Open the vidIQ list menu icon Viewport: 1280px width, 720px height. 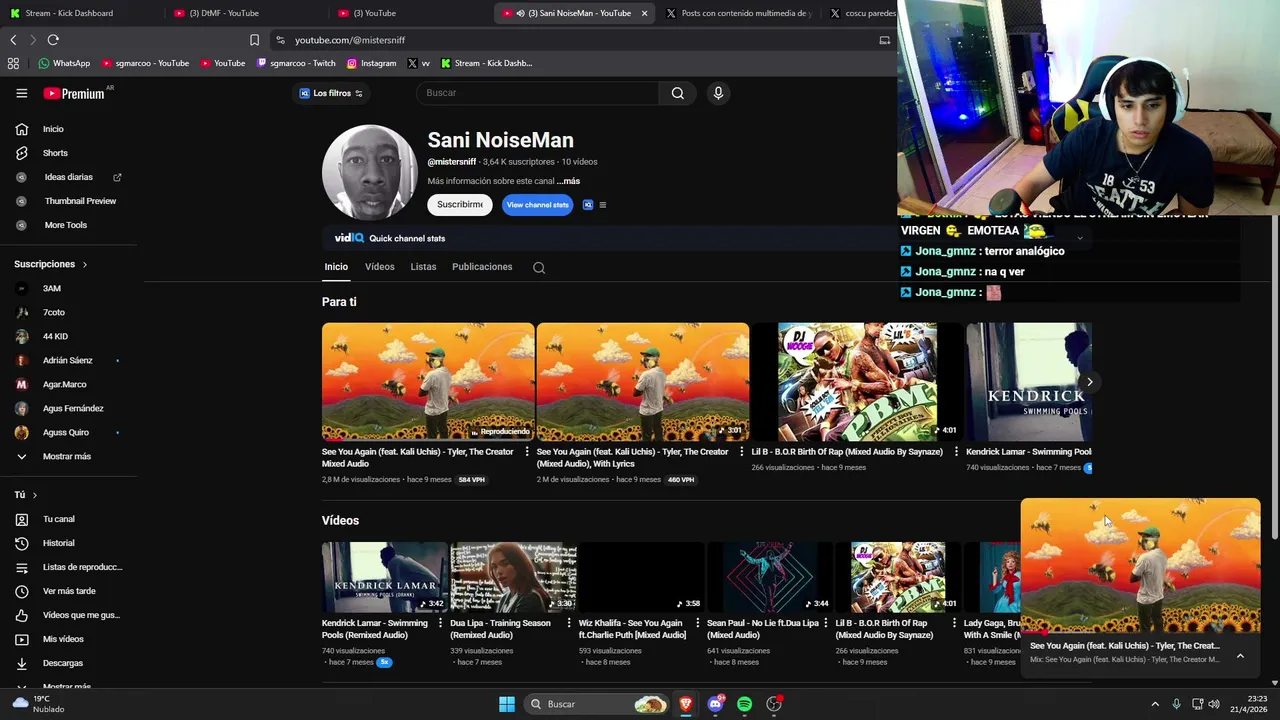602,205
